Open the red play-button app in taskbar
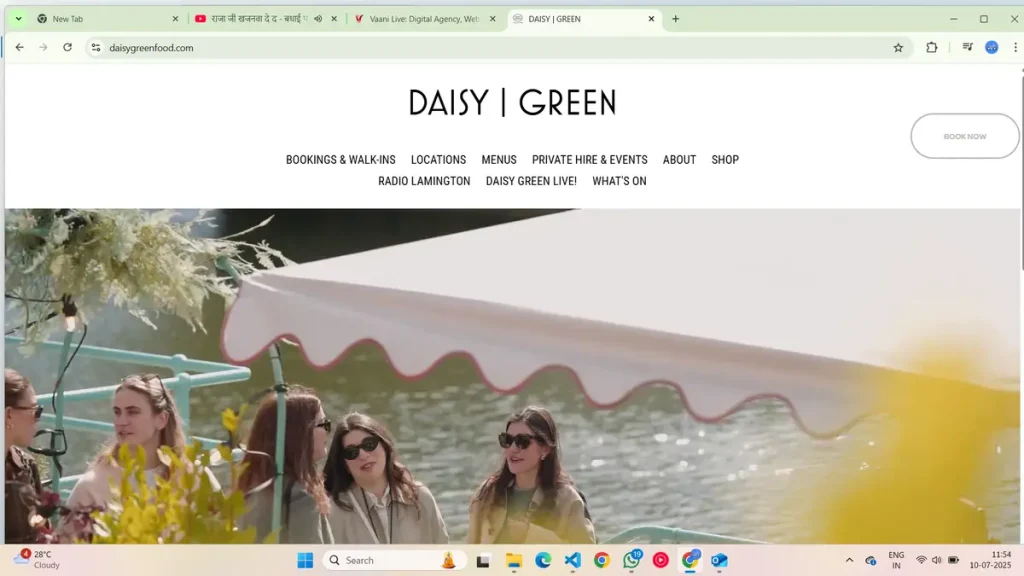 660,560
